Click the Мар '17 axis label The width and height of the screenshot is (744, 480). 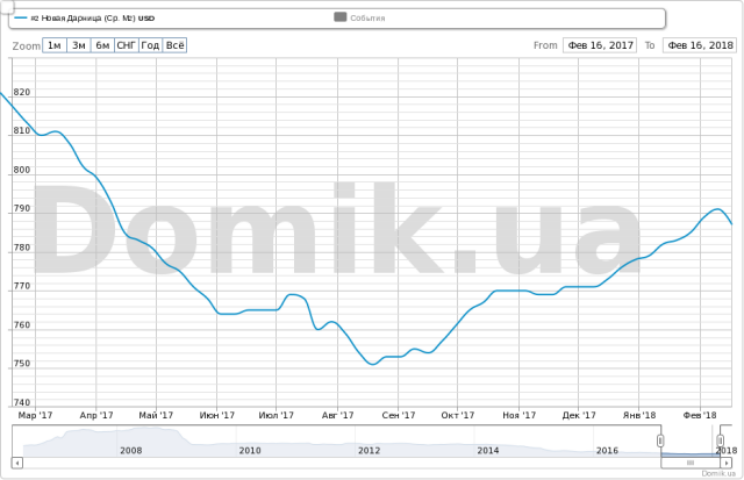[35, 415]
